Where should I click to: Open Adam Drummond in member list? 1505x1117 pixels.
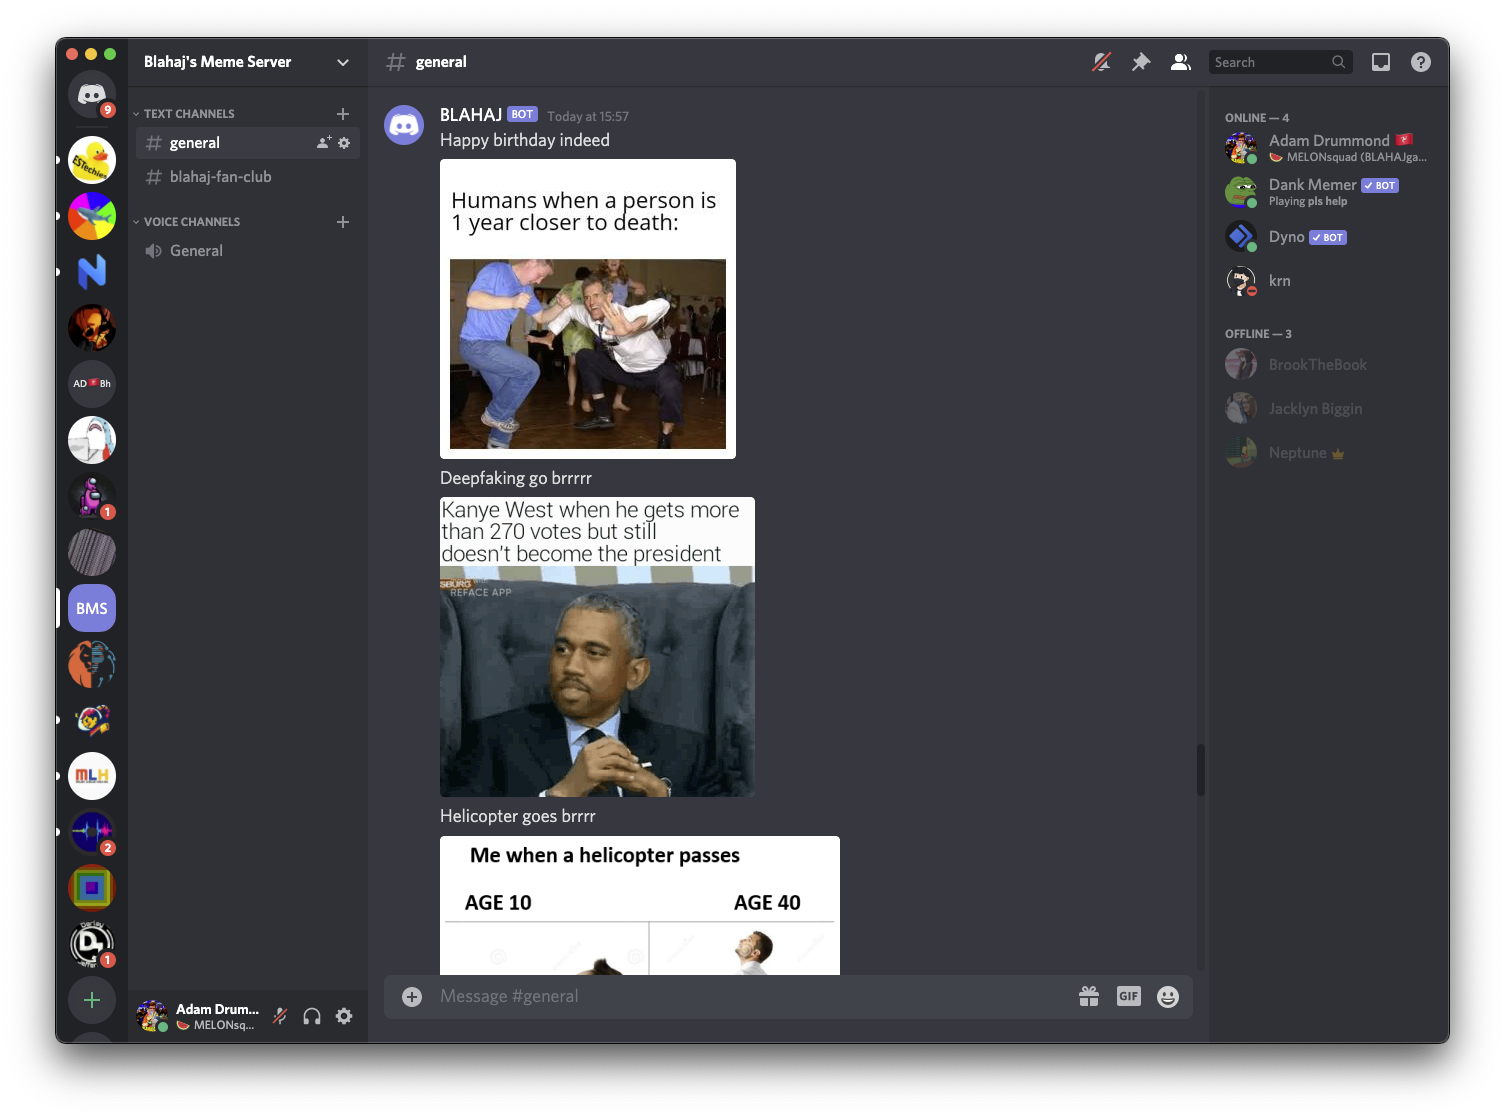coord(1328,148)
